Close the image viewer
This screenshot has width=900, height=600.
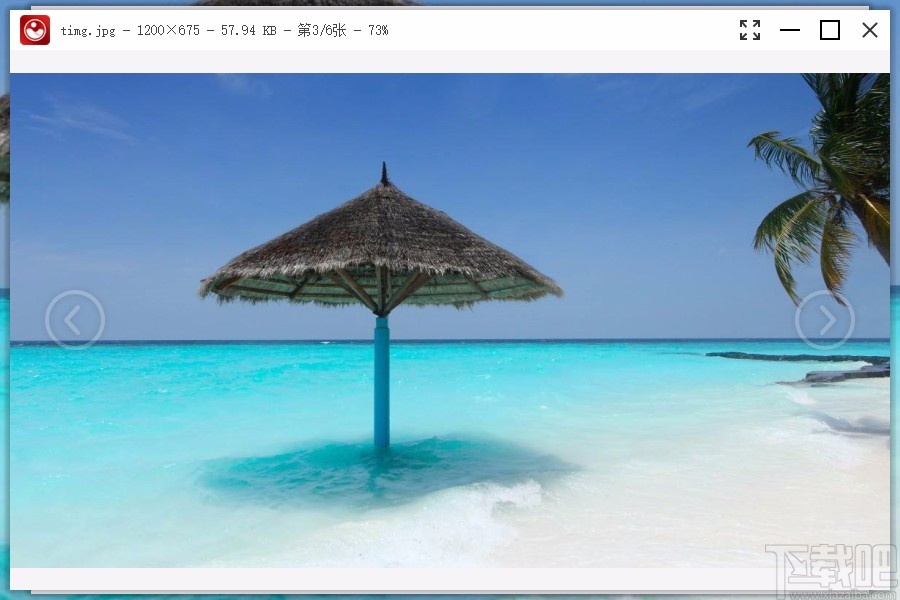pos(870,30)
